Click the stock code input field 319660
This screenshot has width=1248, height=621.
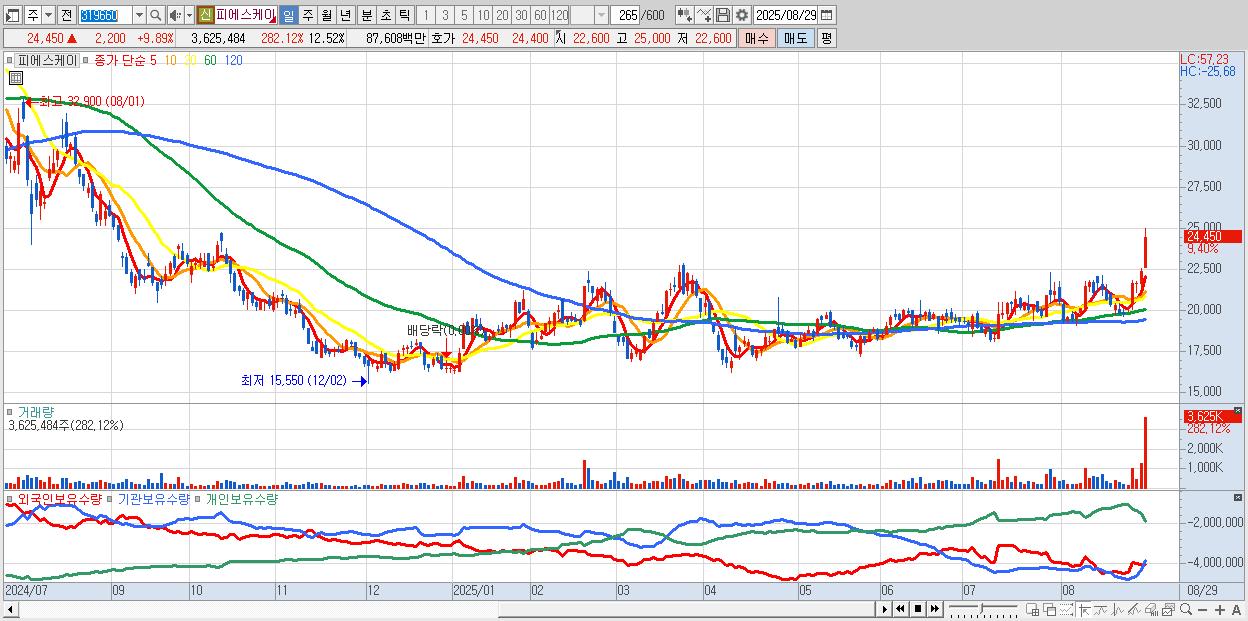(x=106, y=15)
